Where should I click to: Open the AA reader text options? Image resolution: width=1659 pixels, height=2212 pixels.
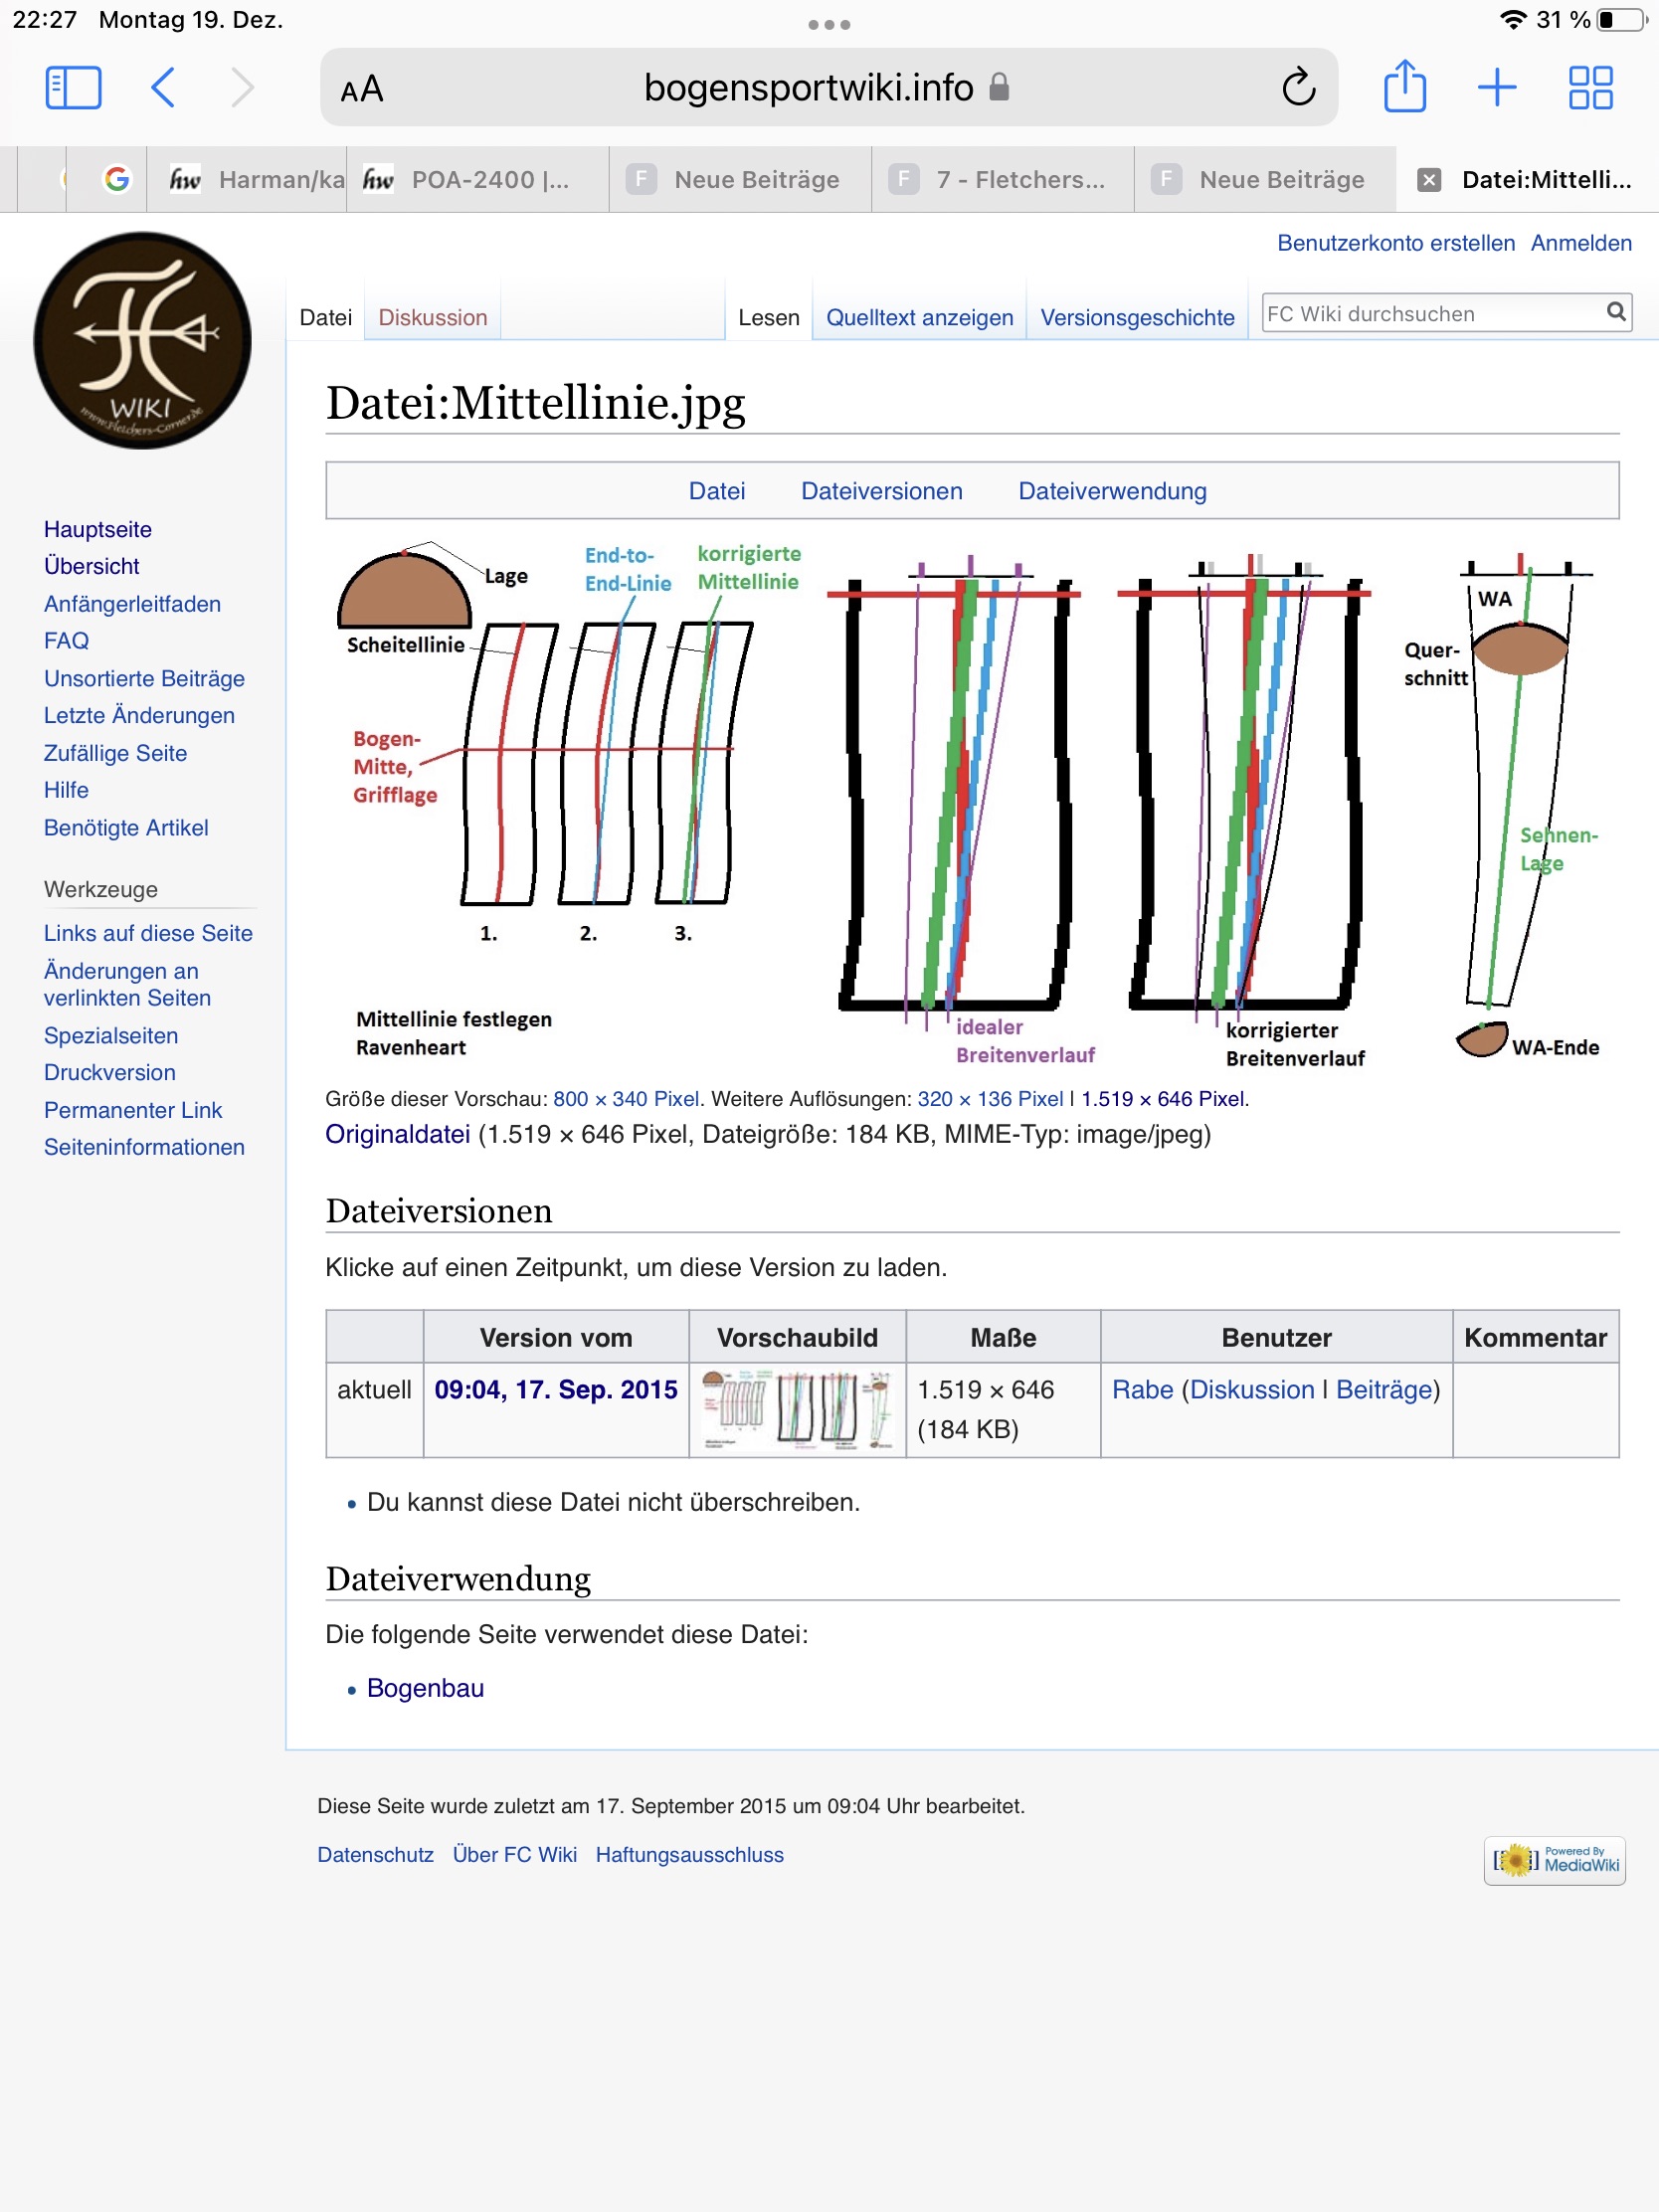pyautogui.click(x=362, y=89)
